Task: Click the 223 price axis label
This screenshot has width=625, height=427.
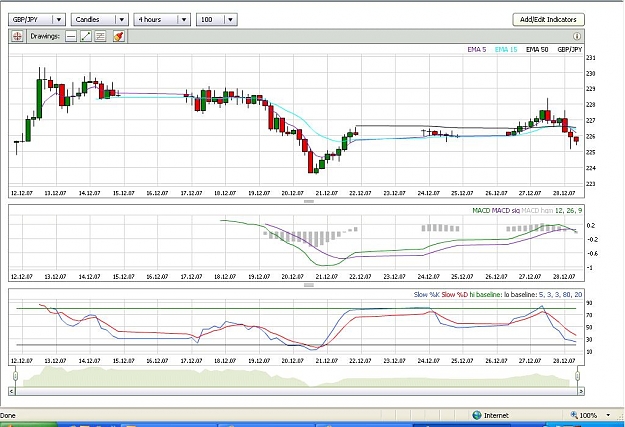Action: point(591,184)
